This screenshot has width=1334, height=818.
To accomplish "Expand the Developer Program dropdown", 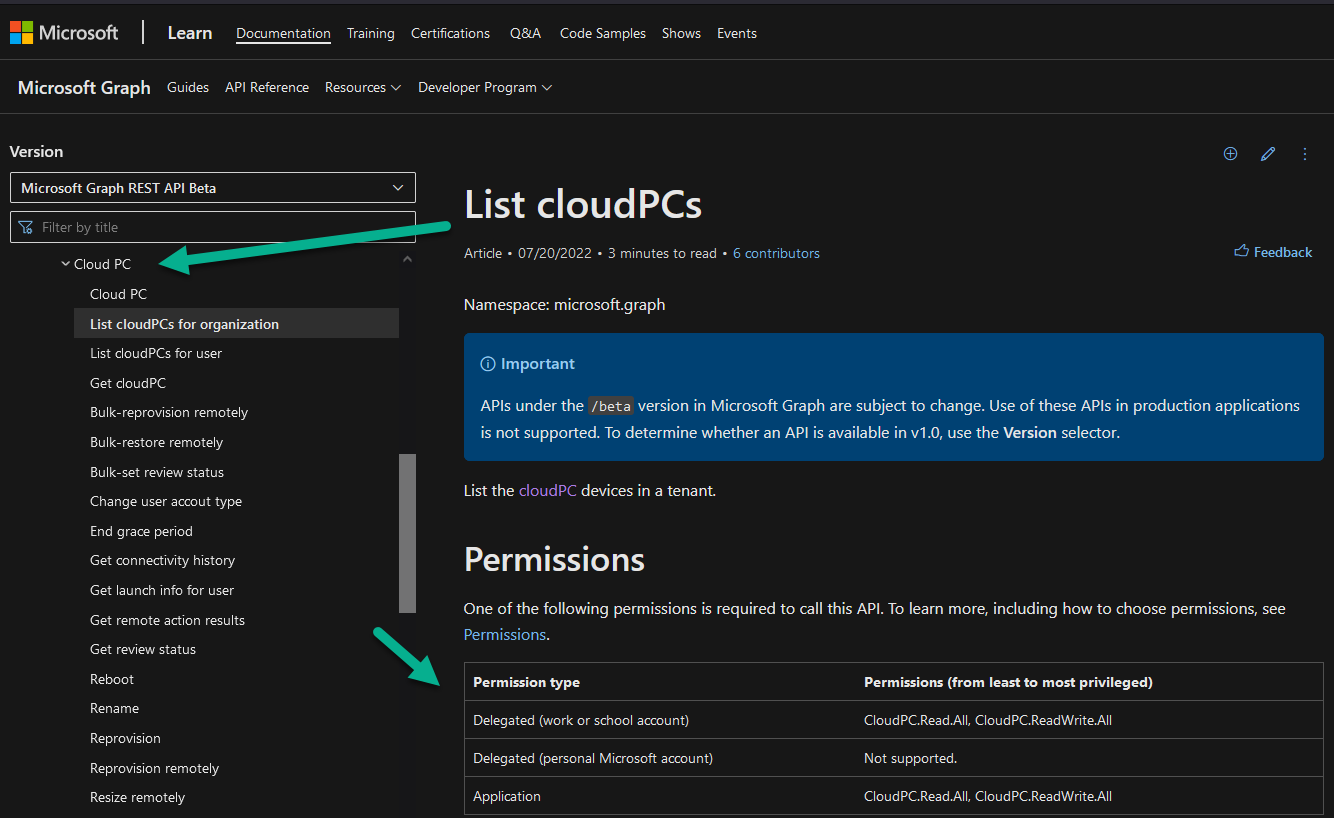I will [x=485, y=88].
